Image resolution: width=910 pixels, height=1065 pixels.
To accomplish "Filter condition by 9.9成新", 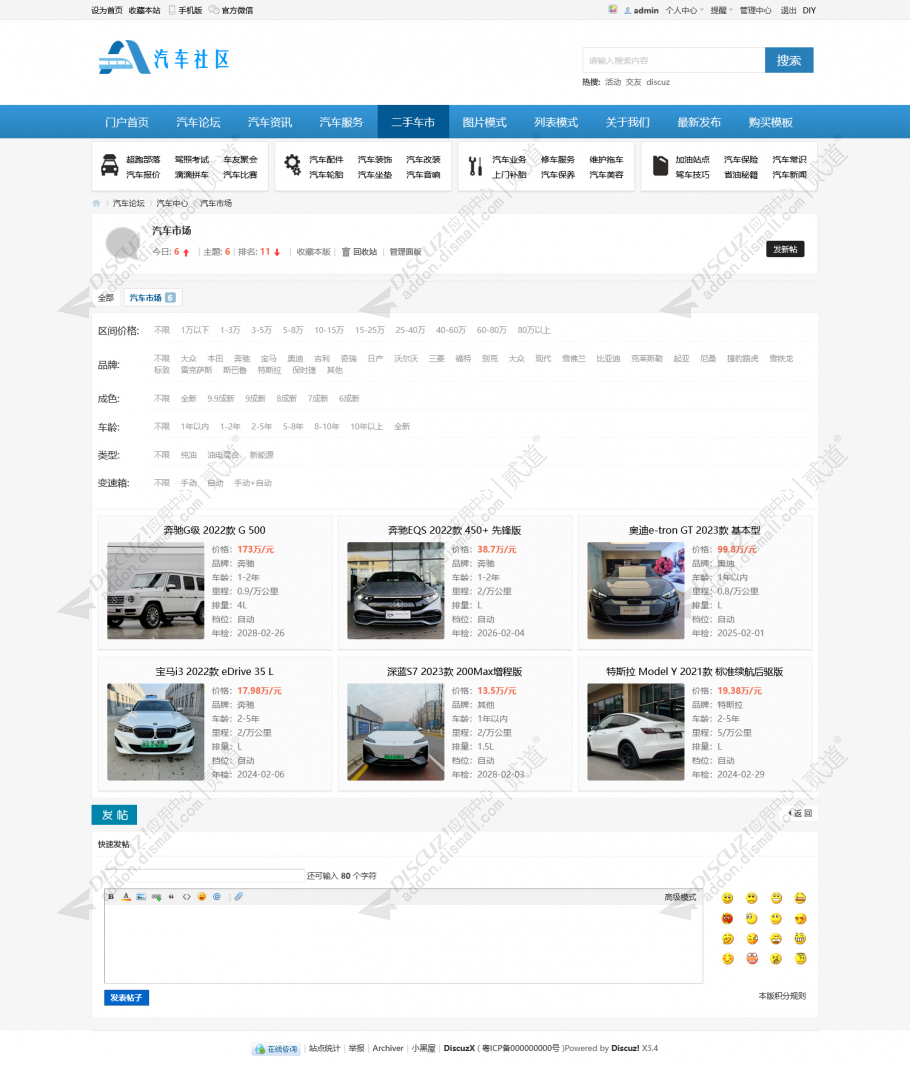I will pos(221,399).
